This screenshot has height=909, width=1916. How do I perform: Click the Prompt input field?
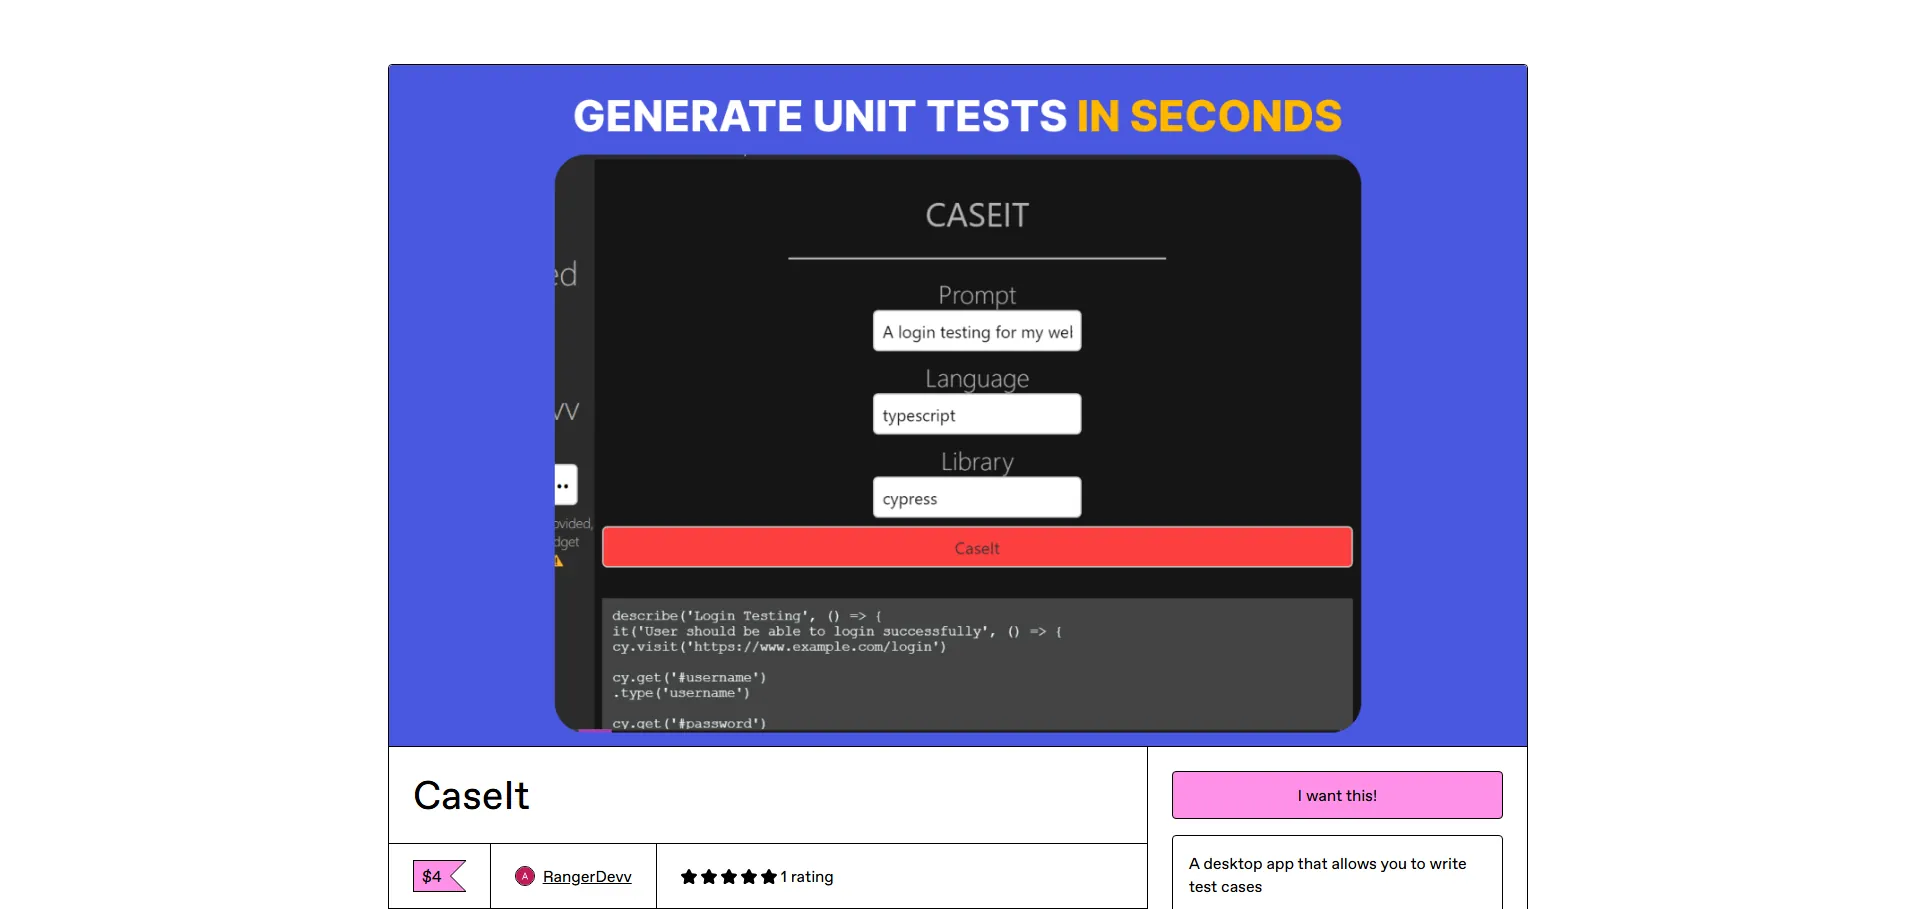pyautogui.click(x=977, y=332)
